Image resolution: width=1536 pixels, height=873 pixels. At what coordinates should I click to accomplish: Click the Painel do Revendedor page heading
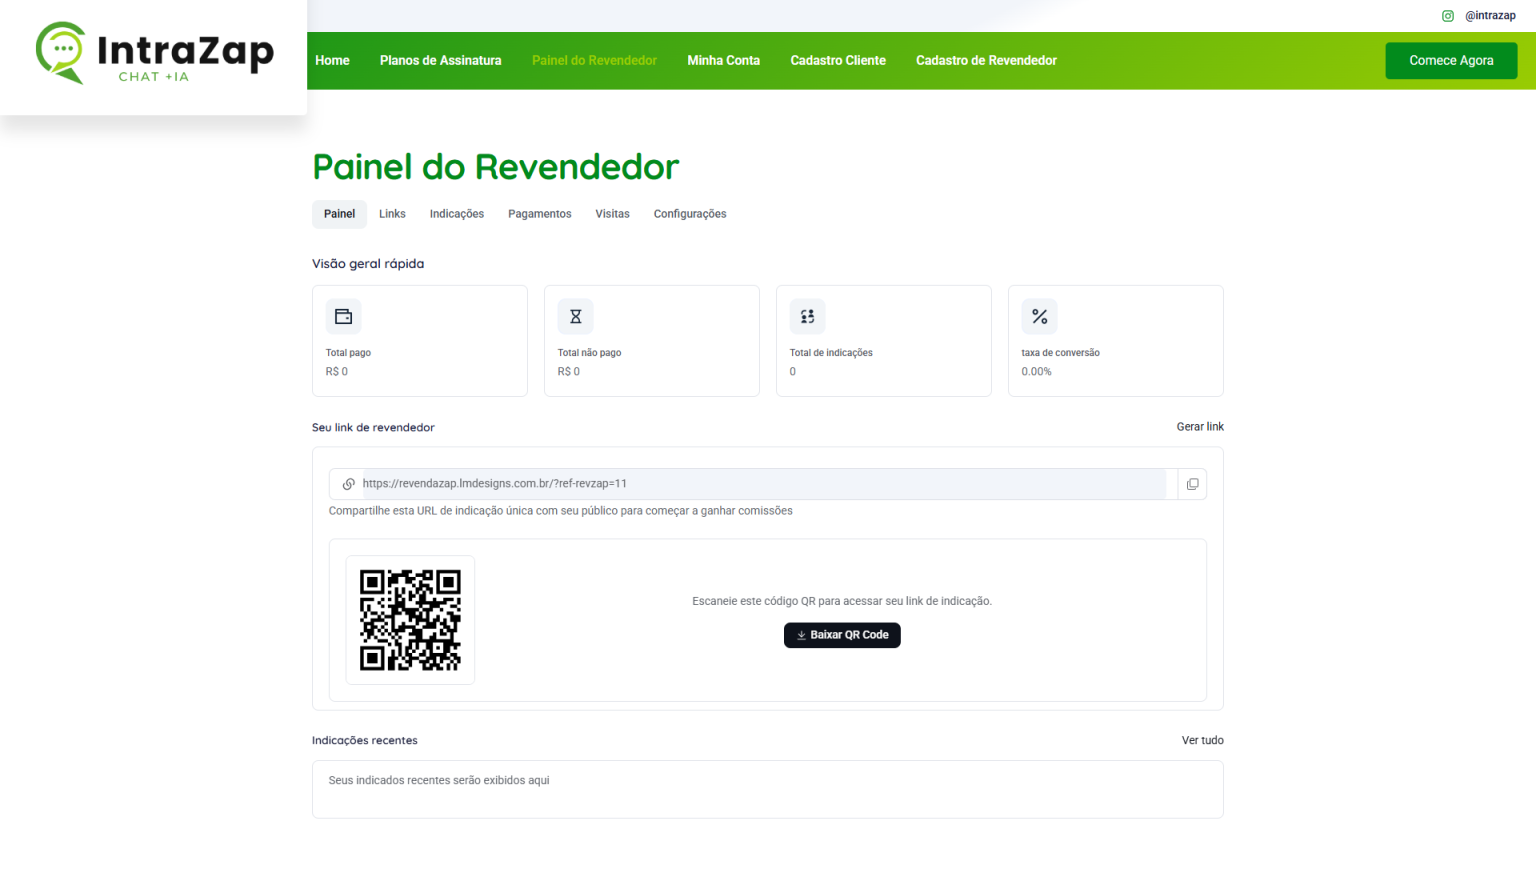[496, 167]
